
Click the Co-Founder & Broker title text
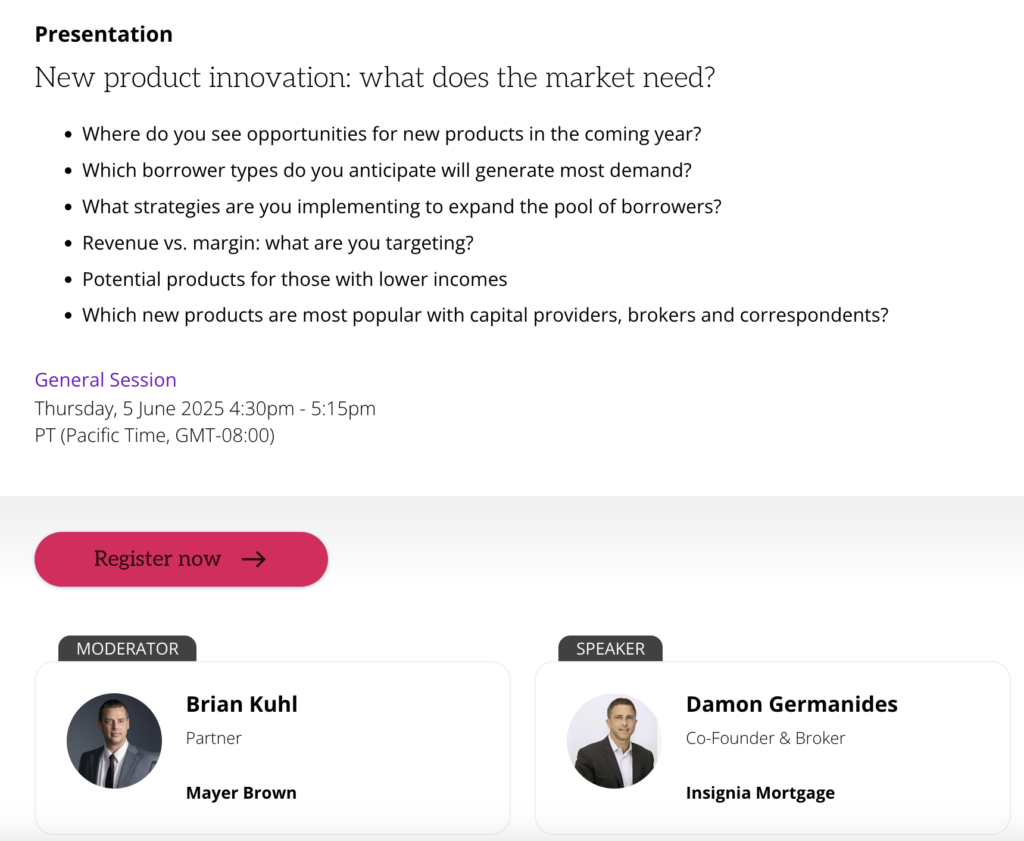(x=765, y=738)
